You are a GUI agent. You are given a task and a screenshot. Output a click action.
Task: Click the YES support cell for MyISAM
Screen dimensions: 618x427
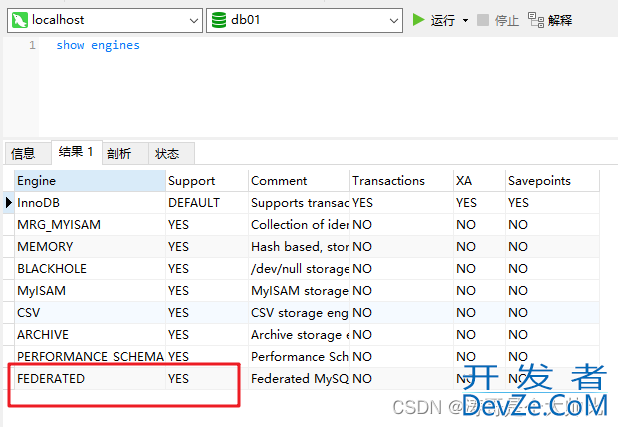[207, 291]
